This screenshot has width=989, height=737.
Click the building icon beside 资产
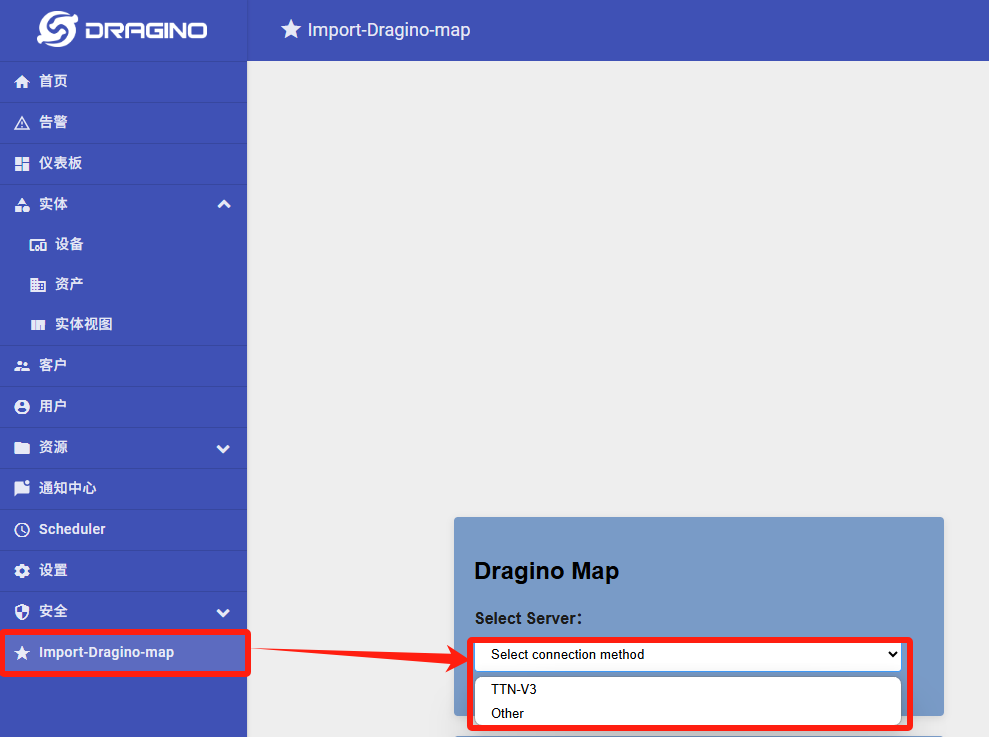(x=38, y=285)
